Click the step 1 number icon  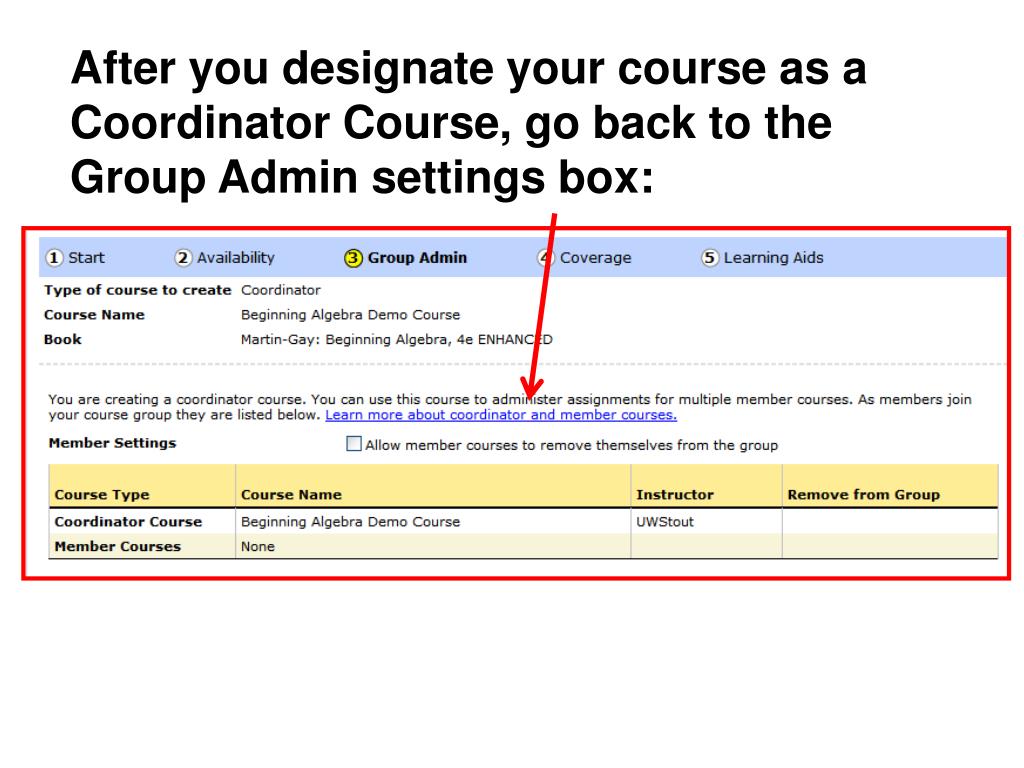(x=55, y=258)
